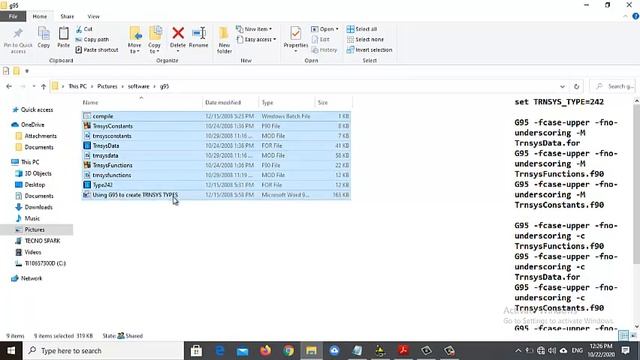Click taskbar 'Type here to search' box
This screenshot has height=360, width=640.
(104, 351)
